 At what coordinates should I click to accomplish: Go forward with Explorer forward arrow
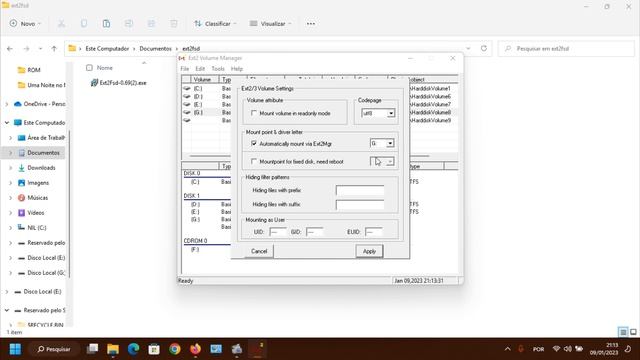pyautogui.click(x=26, y=49)
